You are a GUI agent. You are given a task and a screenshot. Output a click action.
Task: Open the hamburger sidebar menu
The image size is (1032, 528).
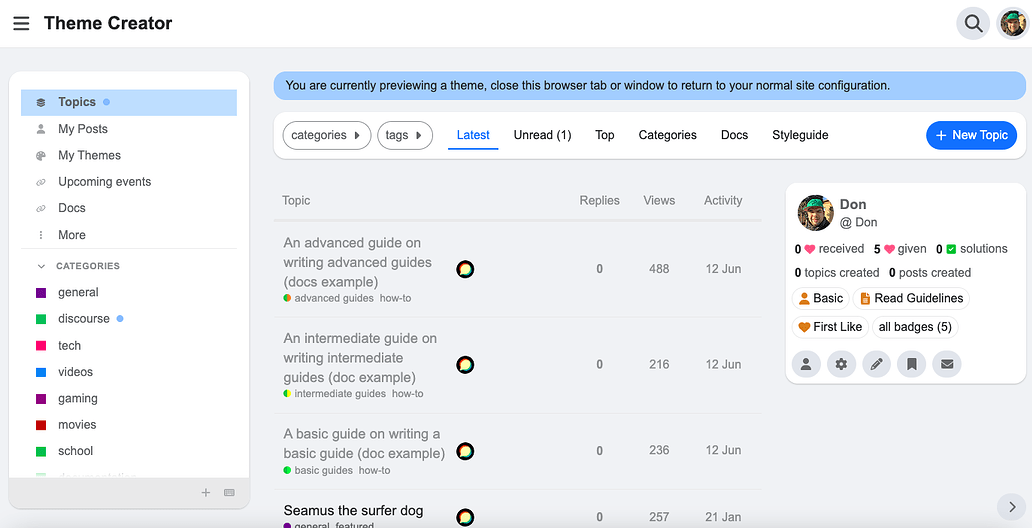click(21, 23)
